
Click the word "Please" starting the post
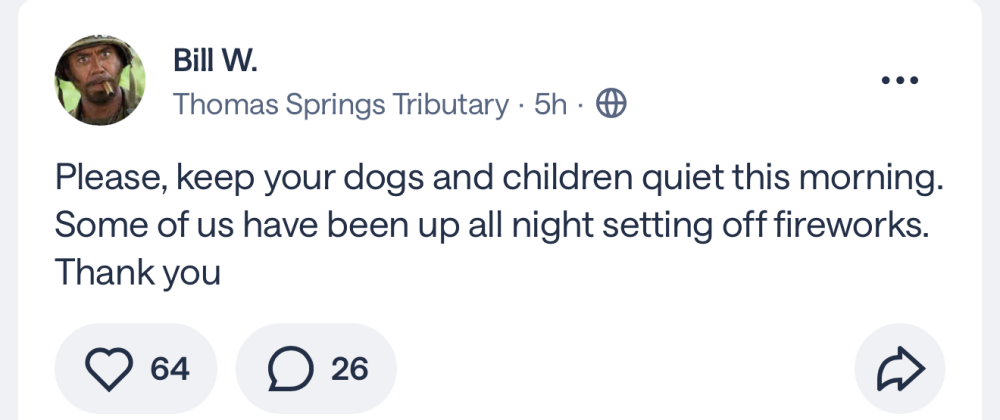pyautogui.click(x=102, y=179)
